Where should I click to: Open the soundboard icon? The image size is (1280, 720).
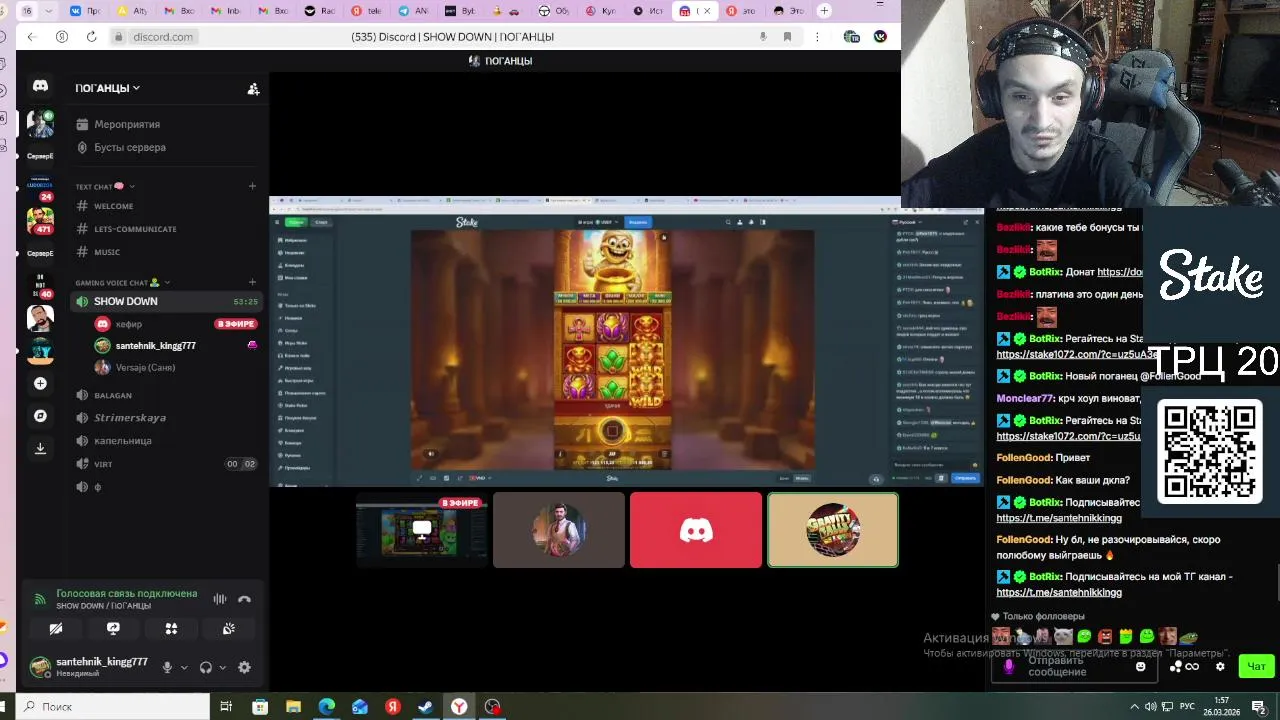tap(229, 628)
